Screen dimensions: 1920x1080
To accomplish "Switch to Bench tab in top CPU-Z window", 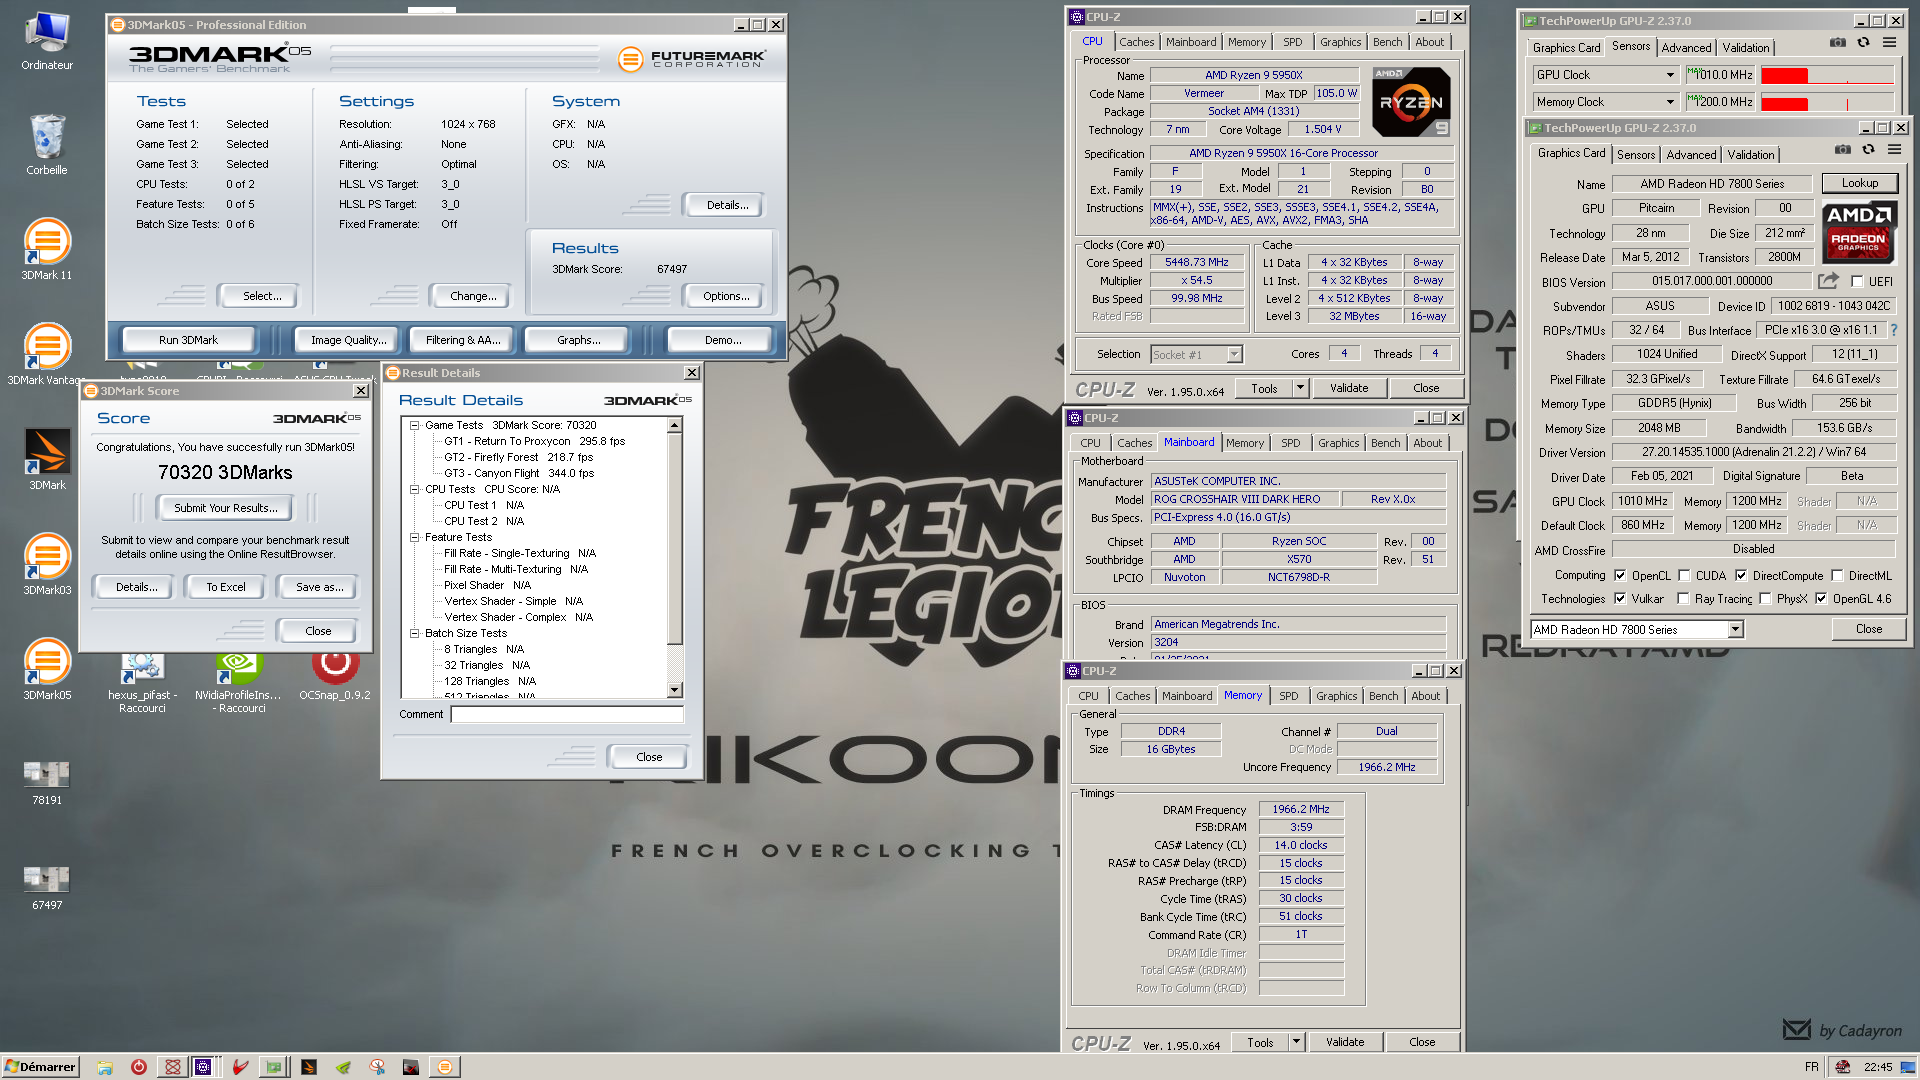I will (1387, 42).
